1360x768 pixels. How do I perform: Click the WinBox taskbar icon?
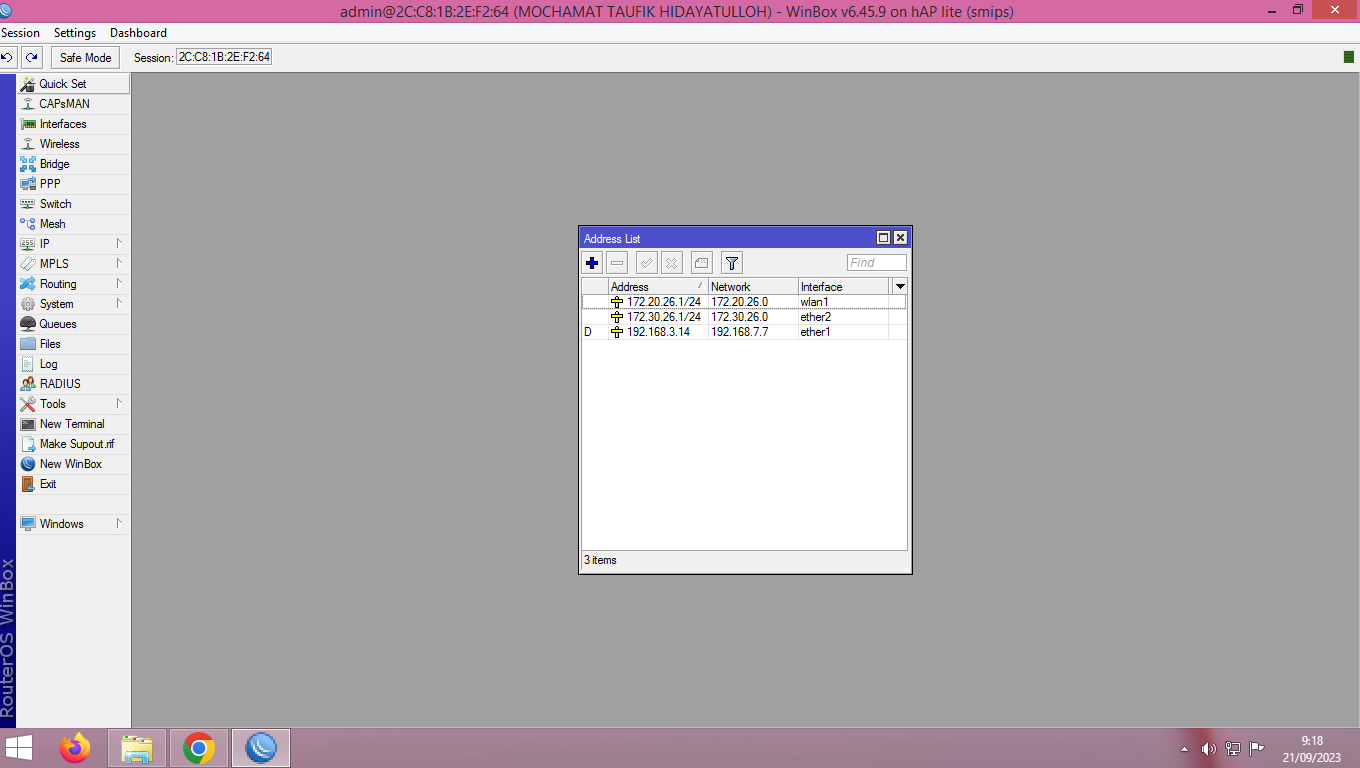(x=261, y=748)
